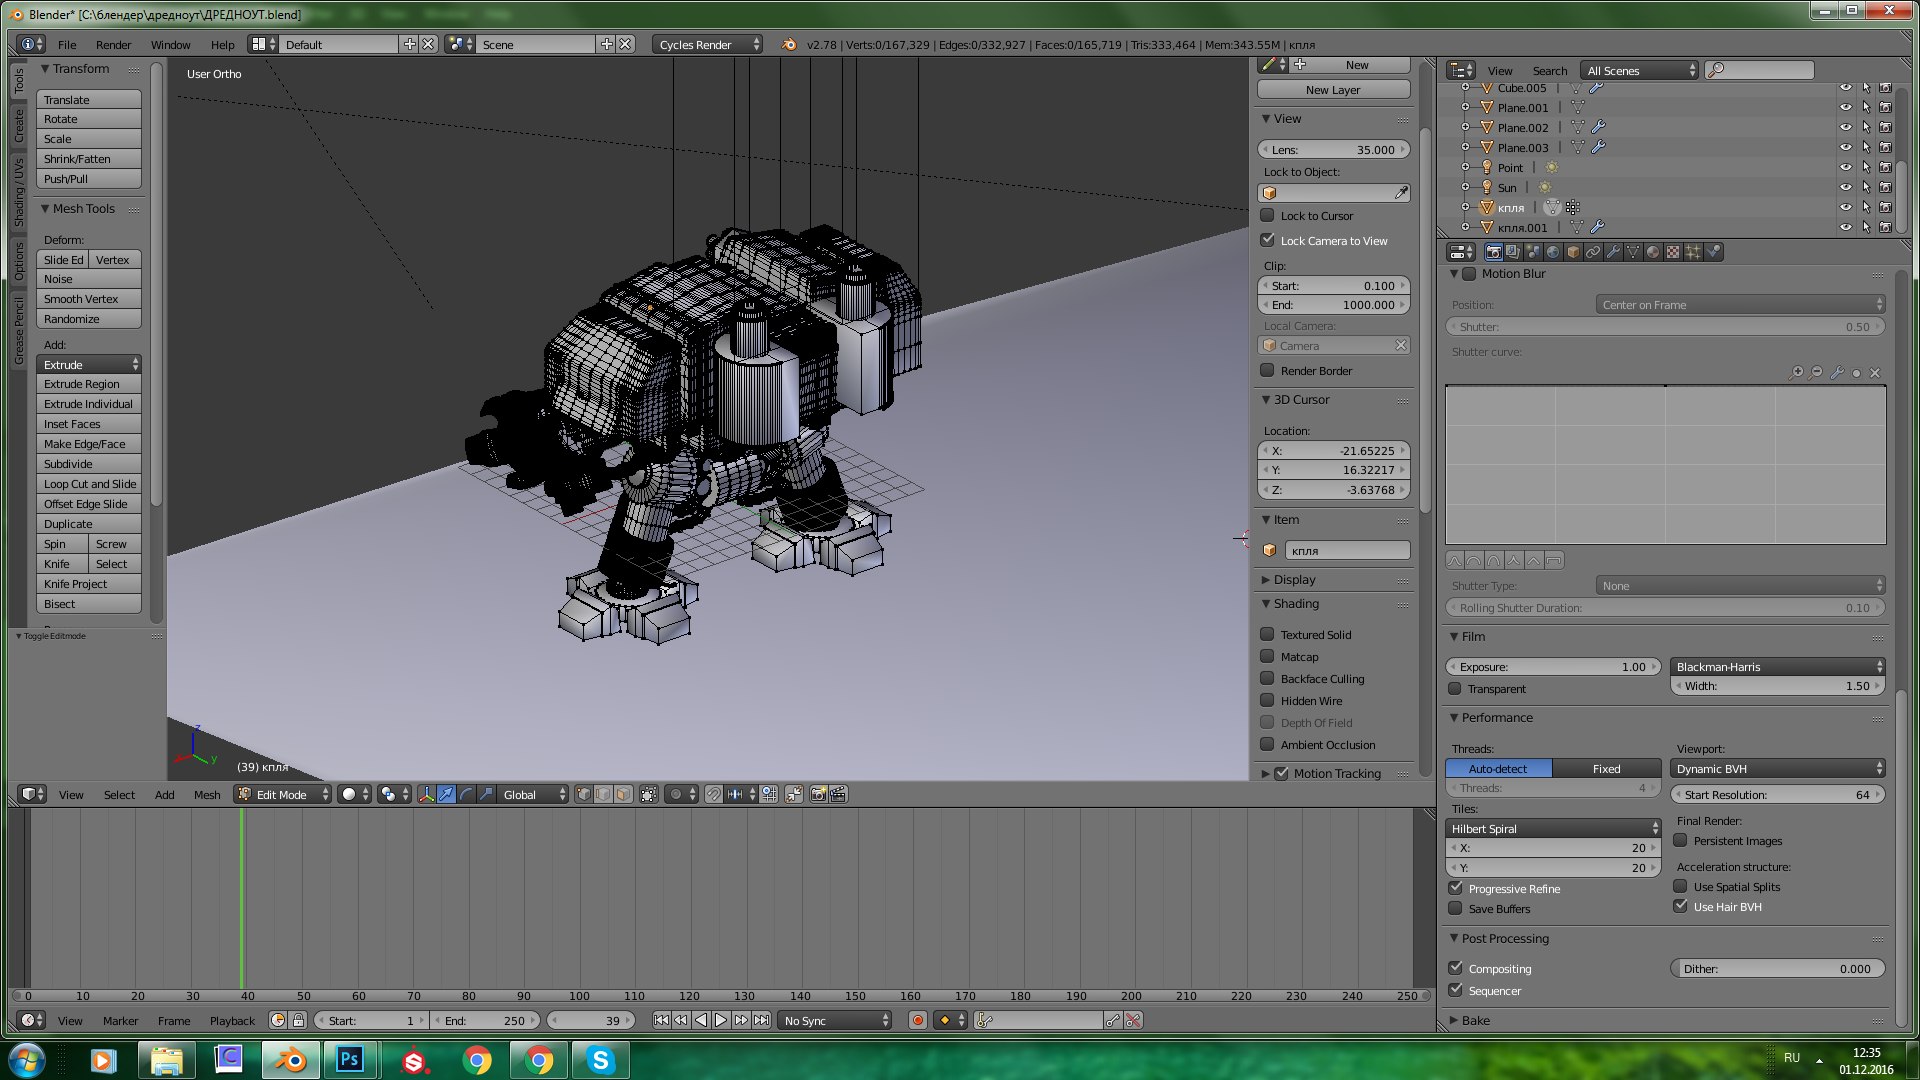Viewport: 1920px width, 1080px height.
Task: Select the translate manipulator arrow icon
Action: pyautogui.click(x=446, y=794)
